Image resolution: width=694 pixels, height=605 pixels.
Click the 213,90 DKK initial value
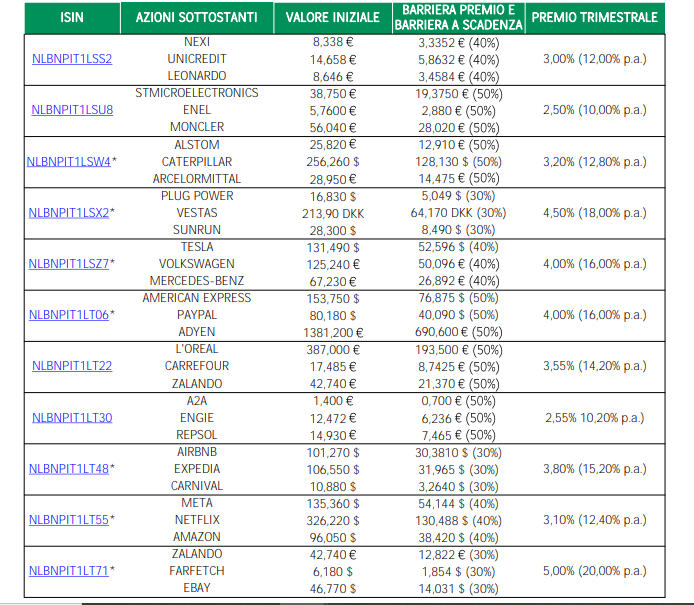[x=333, y=214]
